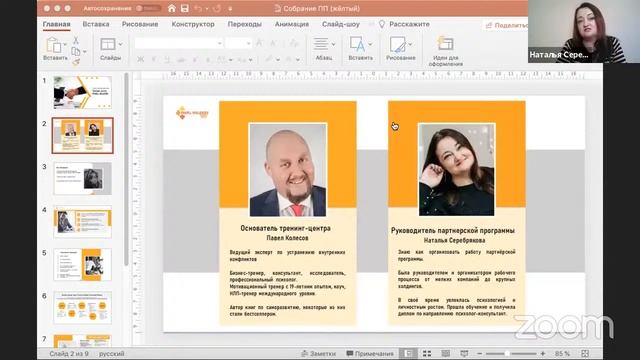Viewport: 640px width, 360px height.
Task: Toggle bold Ж formatting
Action: click(x=140, y=60)
